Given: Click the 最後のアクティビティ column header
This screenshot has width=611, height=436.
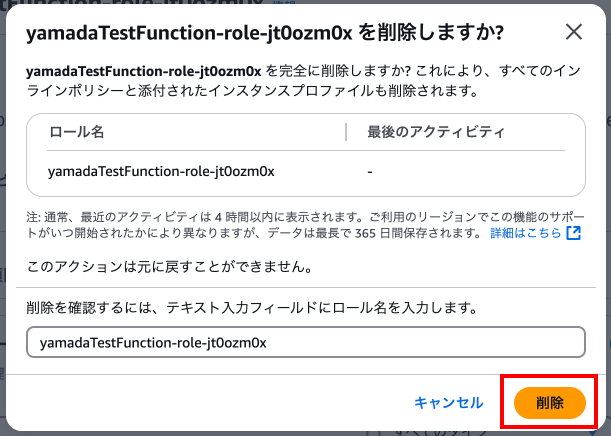Looking at the screenshot, I should (435, 131).
